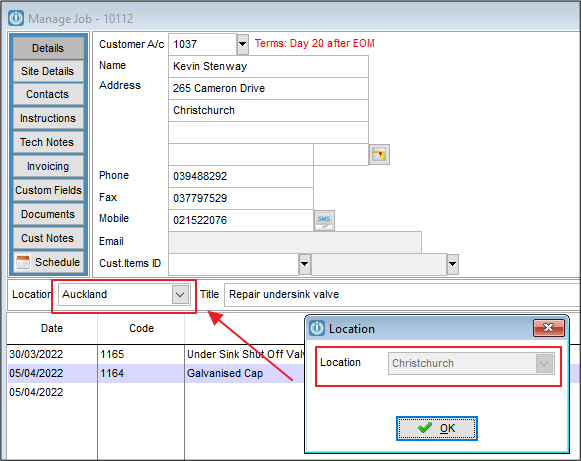Viewport: 581px width, 461px height.
Task: Open the Documents section
Action: pyautogui.click(x=48, y=214)
